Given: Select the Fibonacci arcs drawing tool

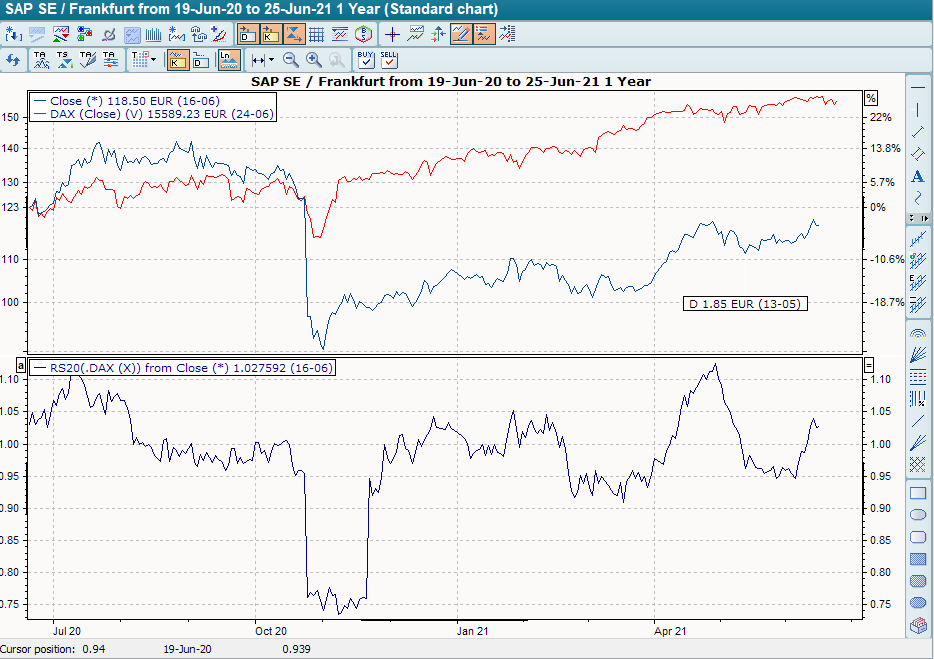Looking at the screenshot, I should tap(918, 333).
